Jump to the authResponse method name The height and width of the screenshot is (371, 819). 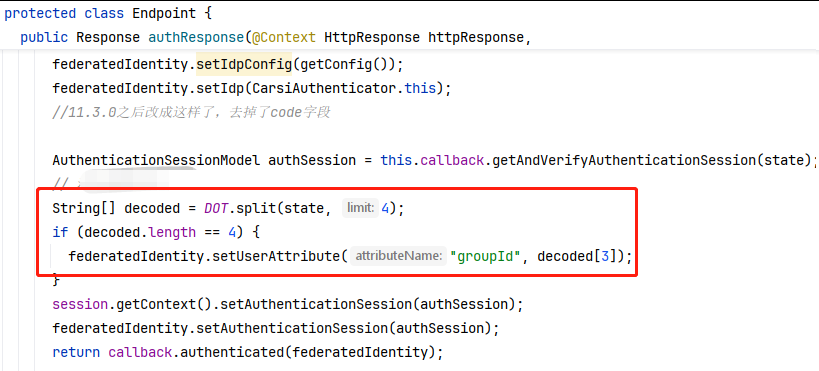(196, 38)
